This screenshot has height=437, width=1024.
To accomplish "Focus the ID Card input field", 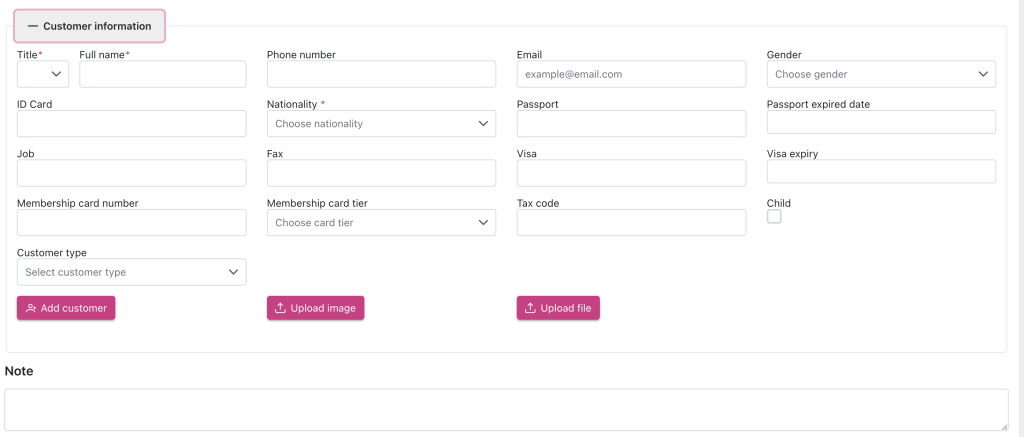I will (x=131, y=124).
